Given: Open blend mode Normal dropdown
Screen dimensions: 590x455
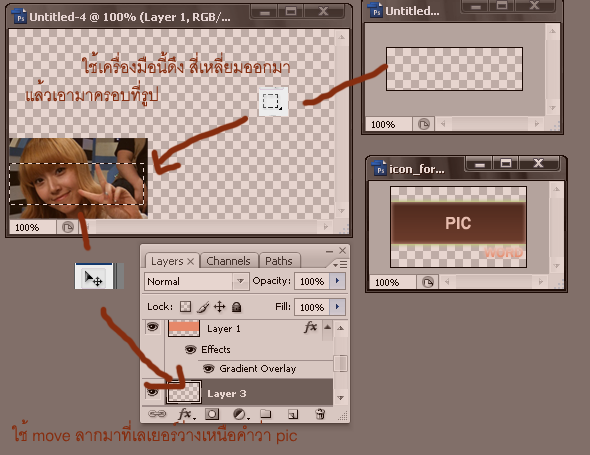Looking at the screenshot, I should click(196, 281).
